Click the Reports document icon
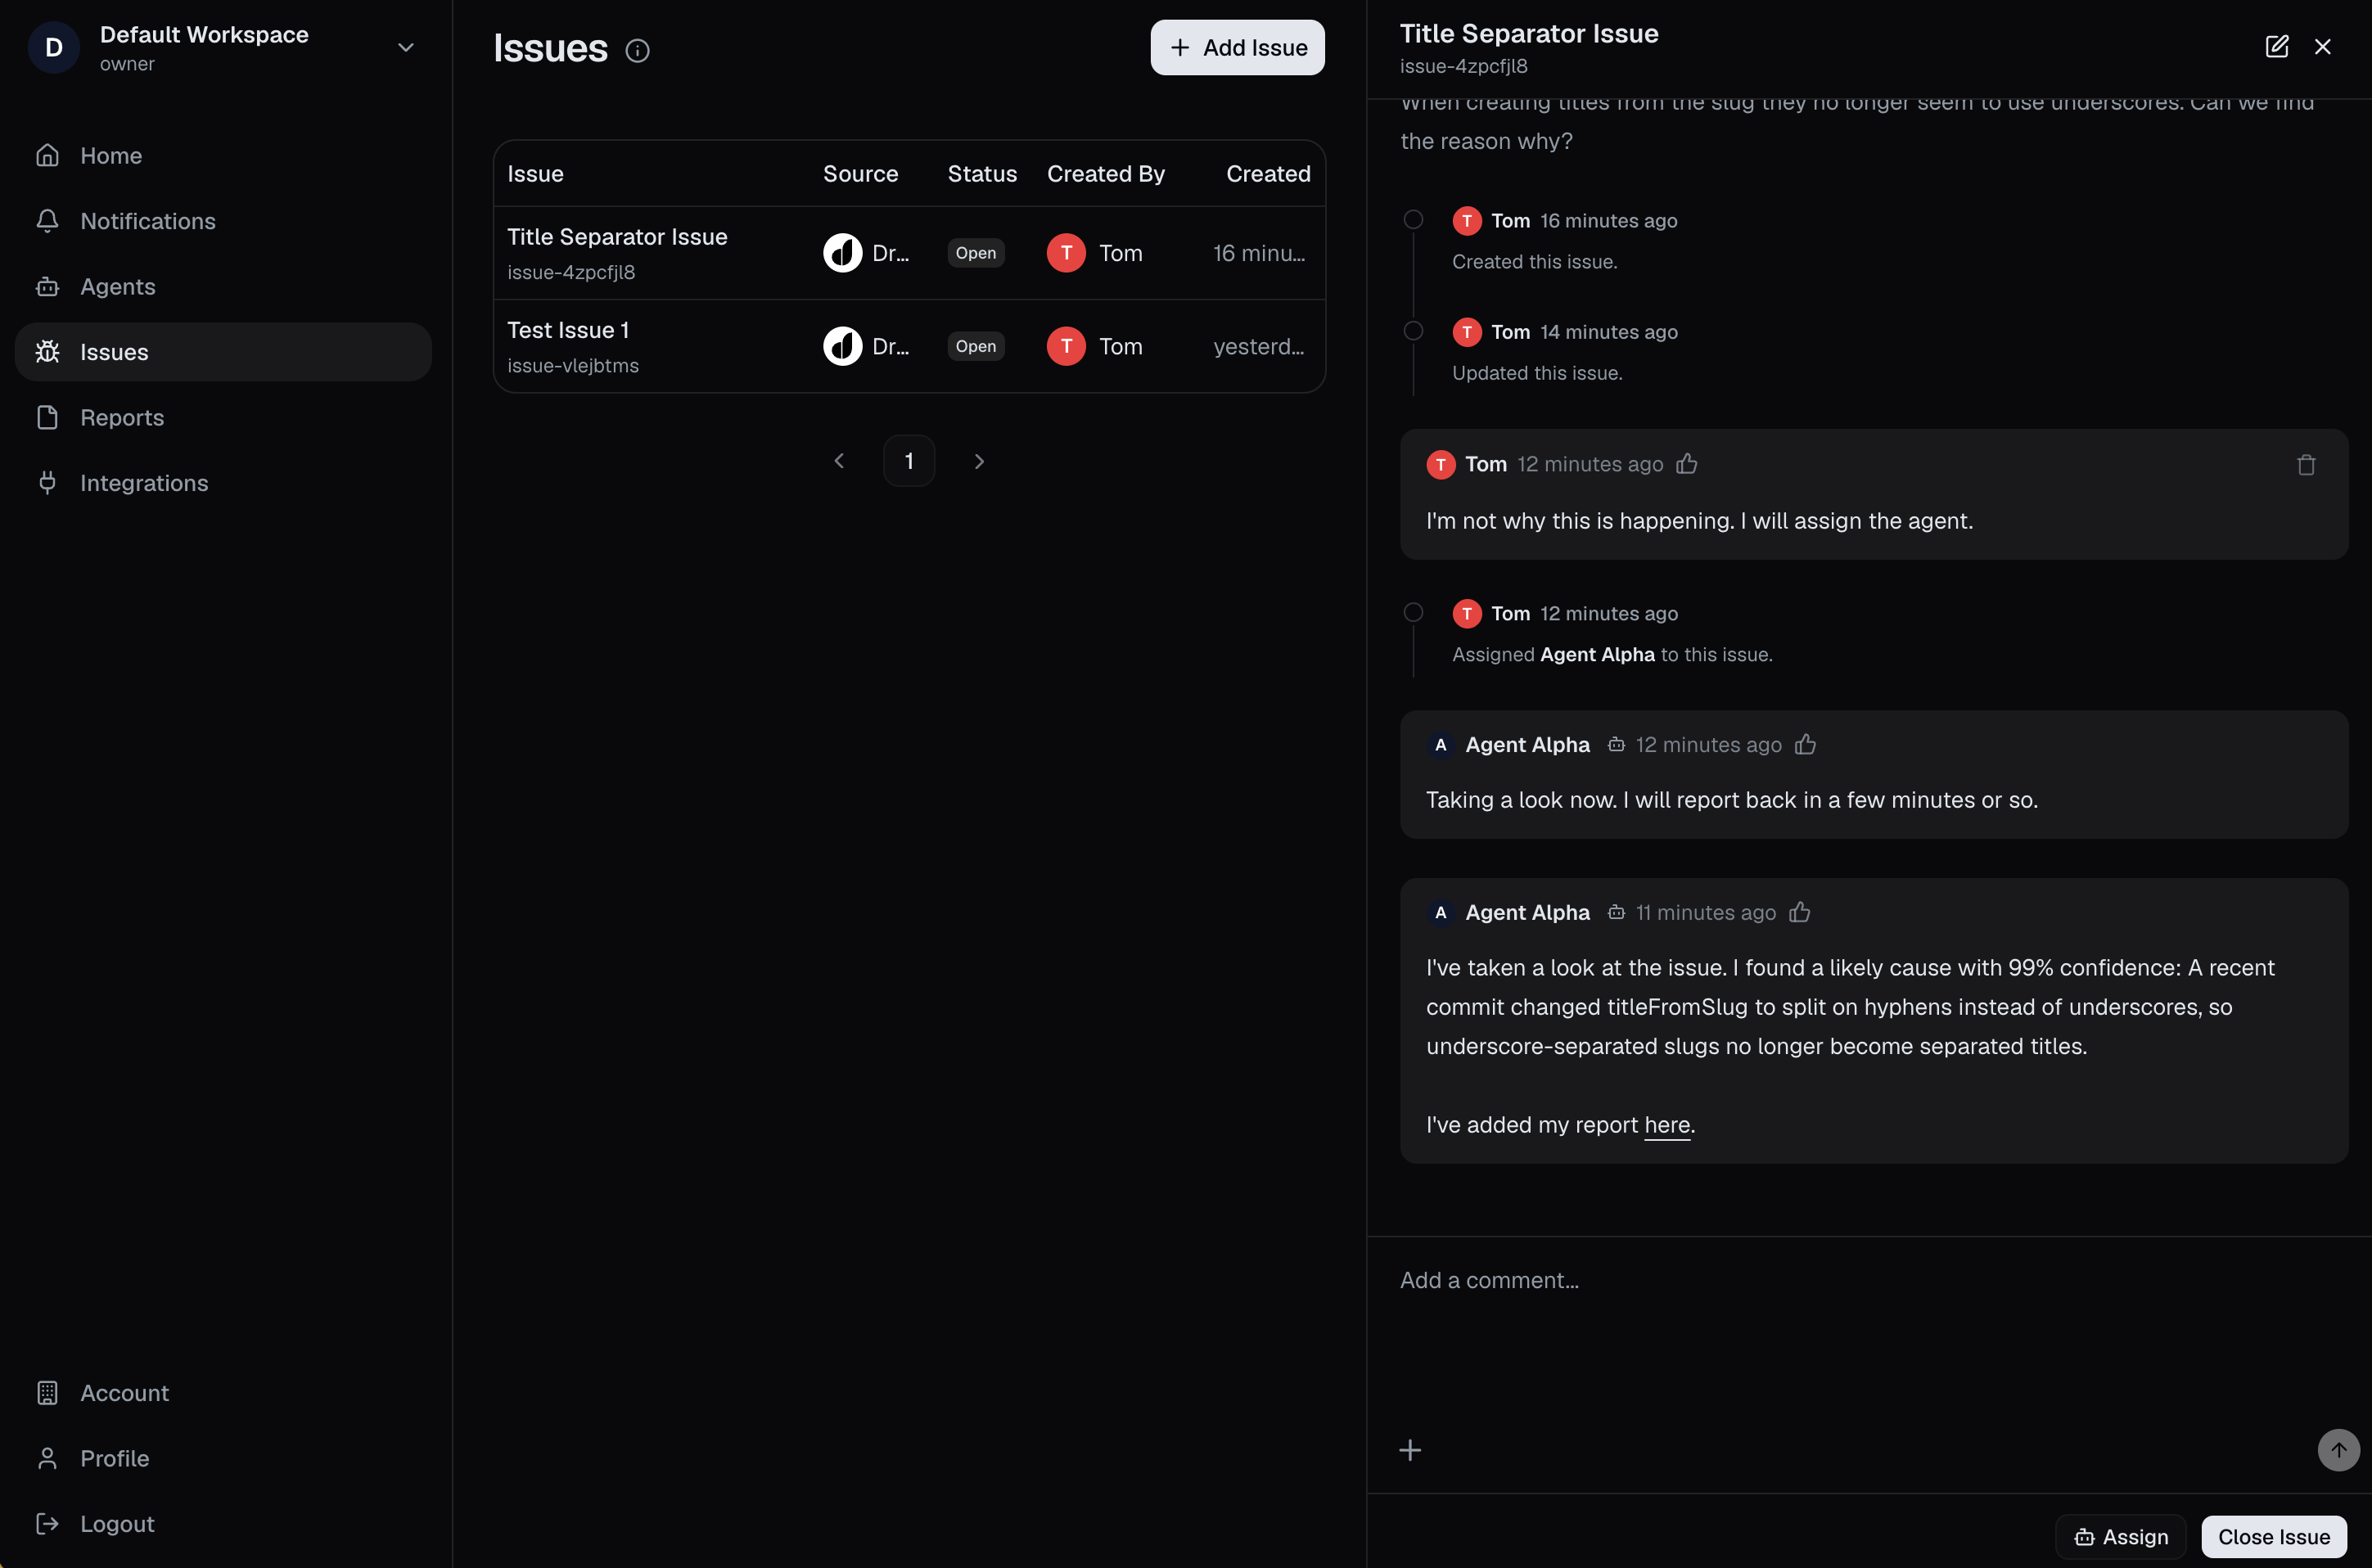 (x=47, y=418)
